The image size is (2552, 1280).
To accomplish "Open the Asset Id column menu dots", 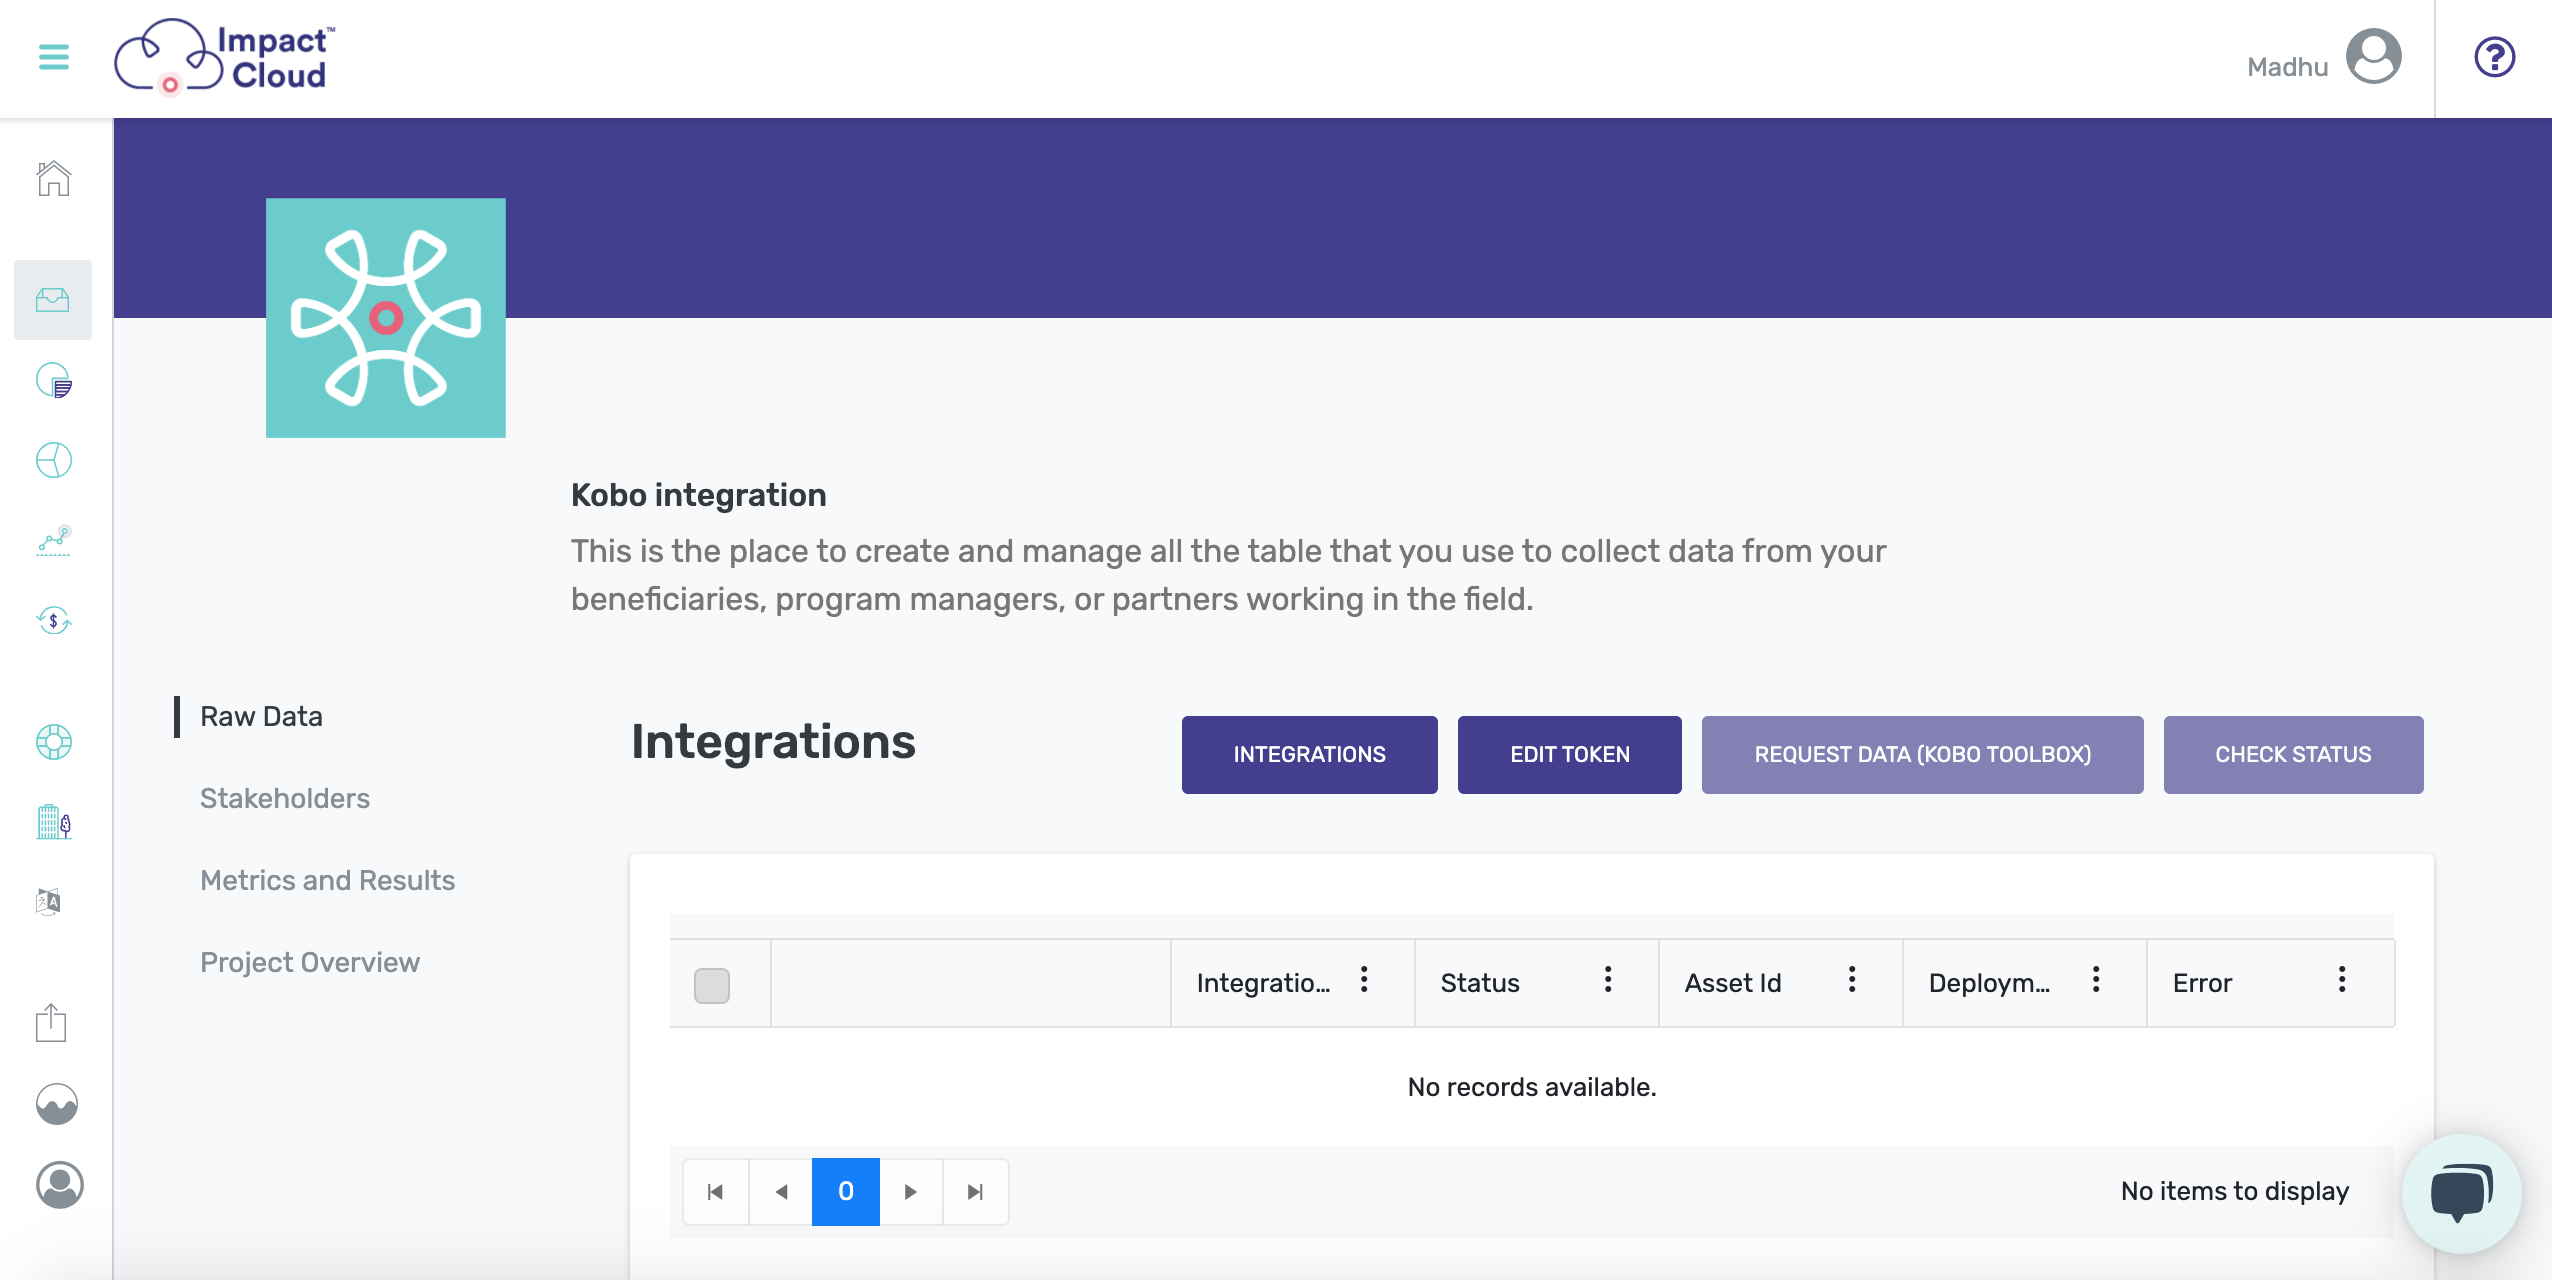I will (x=1852, y=980).
